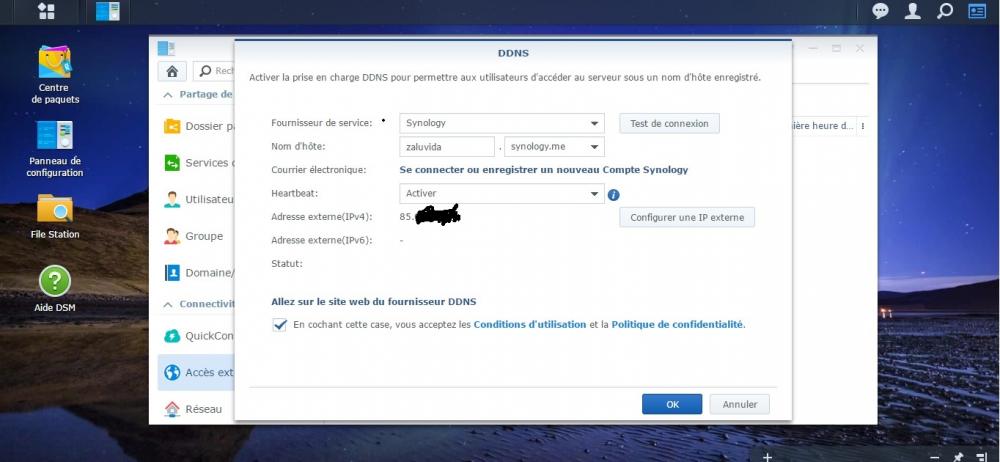This screenshot has width=1000, height=462.
Task: Open Groupe in Control Panel sidebar
Action: tap(194, 236)
